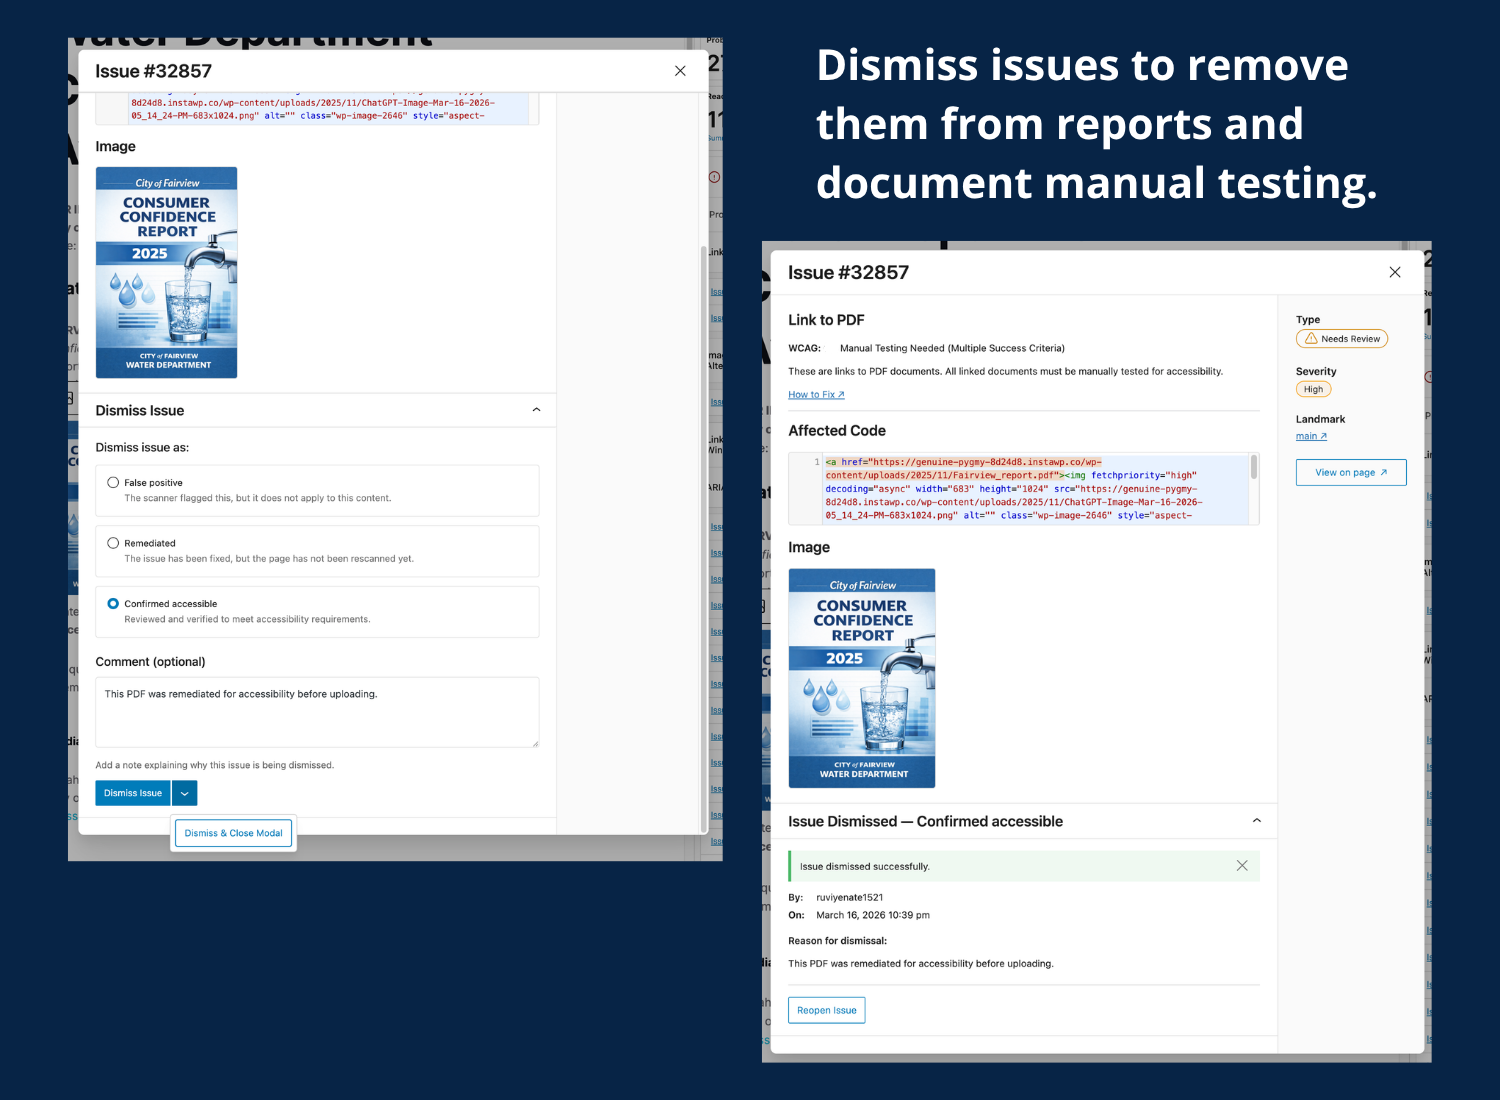Select the Remediated radio option
1500x1100 pixels.
(x=113, y=543)
